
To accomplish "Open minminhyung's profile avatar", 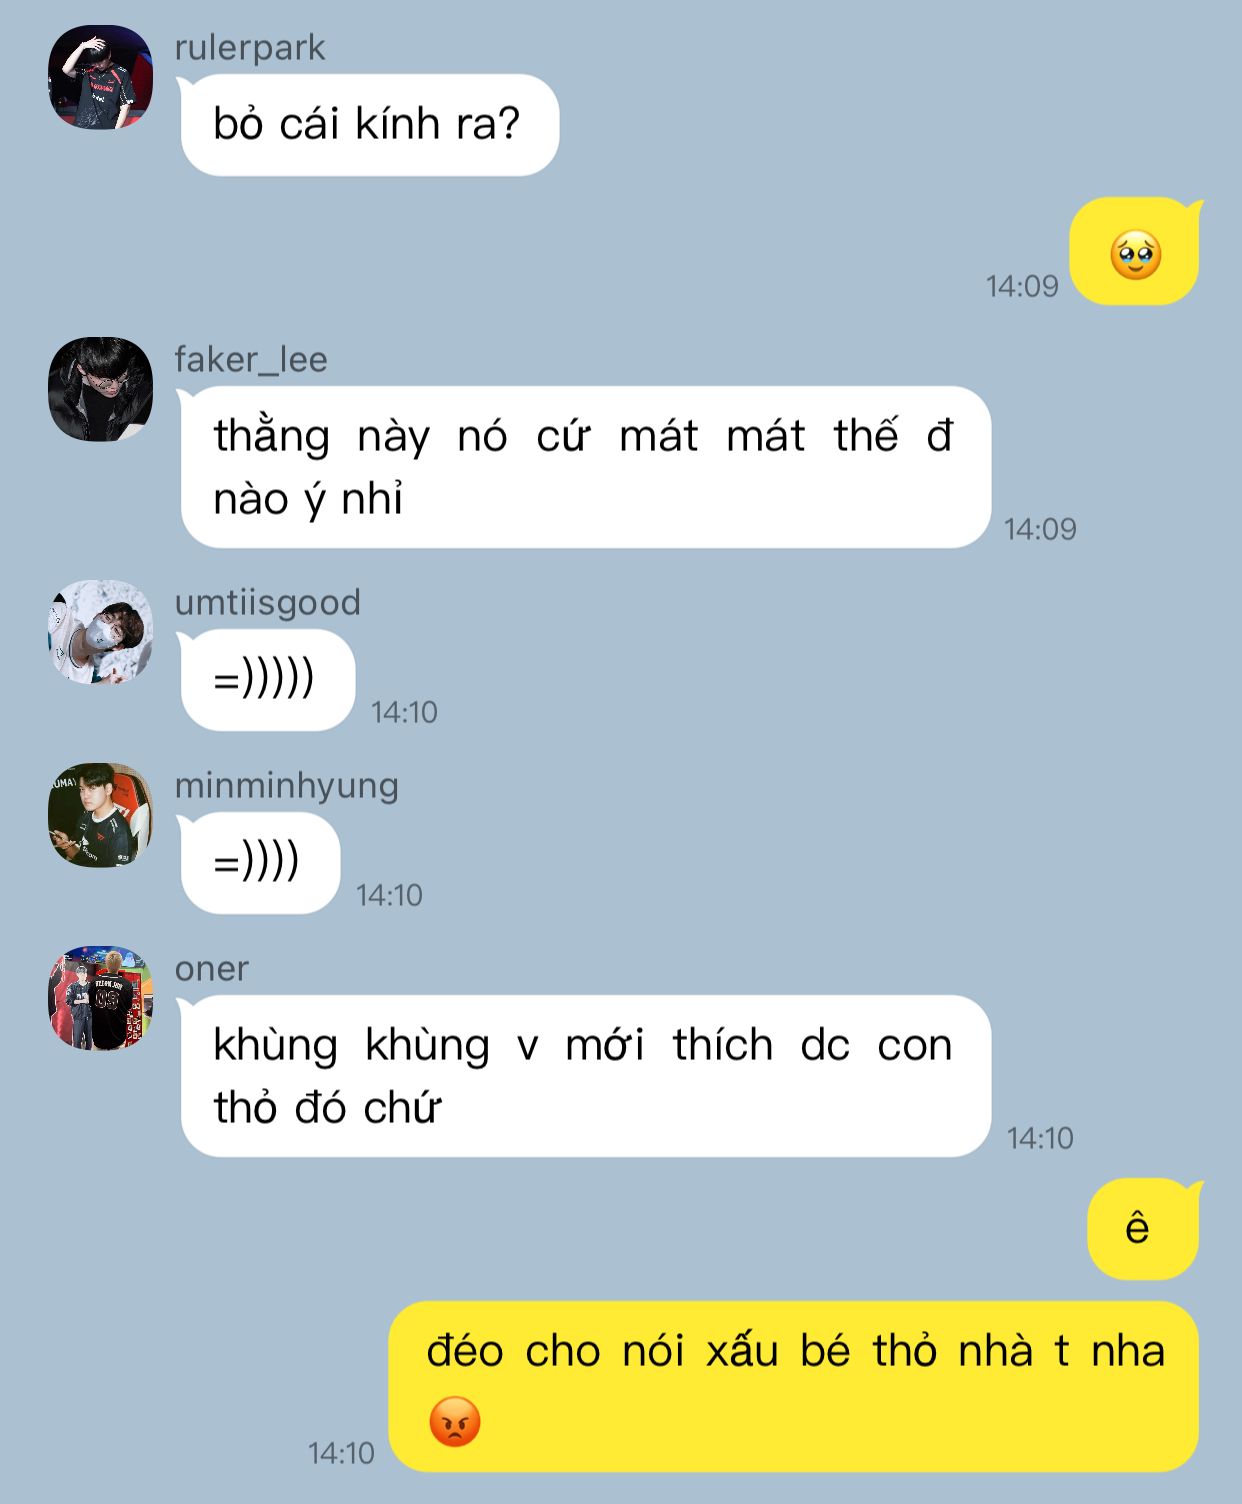I will pyautogui.click(x=100, y=815).
